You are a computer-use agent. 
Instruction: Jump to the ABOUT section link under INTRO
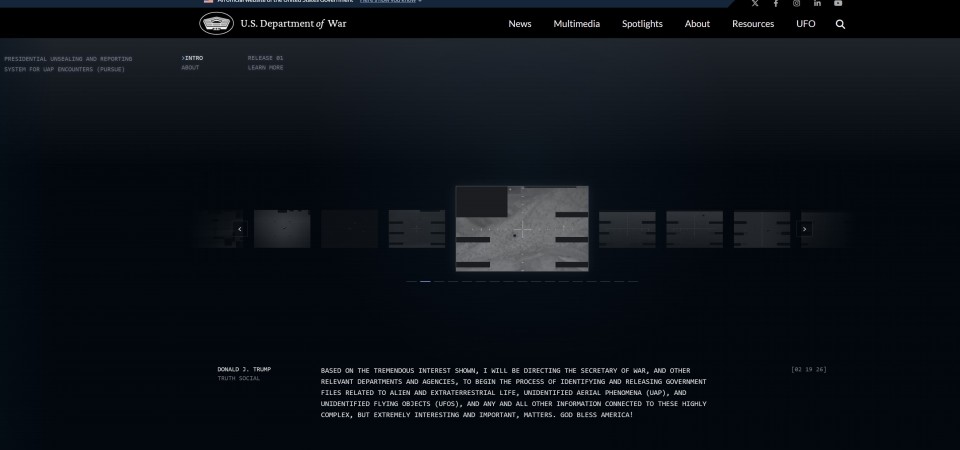coord(190,68)
